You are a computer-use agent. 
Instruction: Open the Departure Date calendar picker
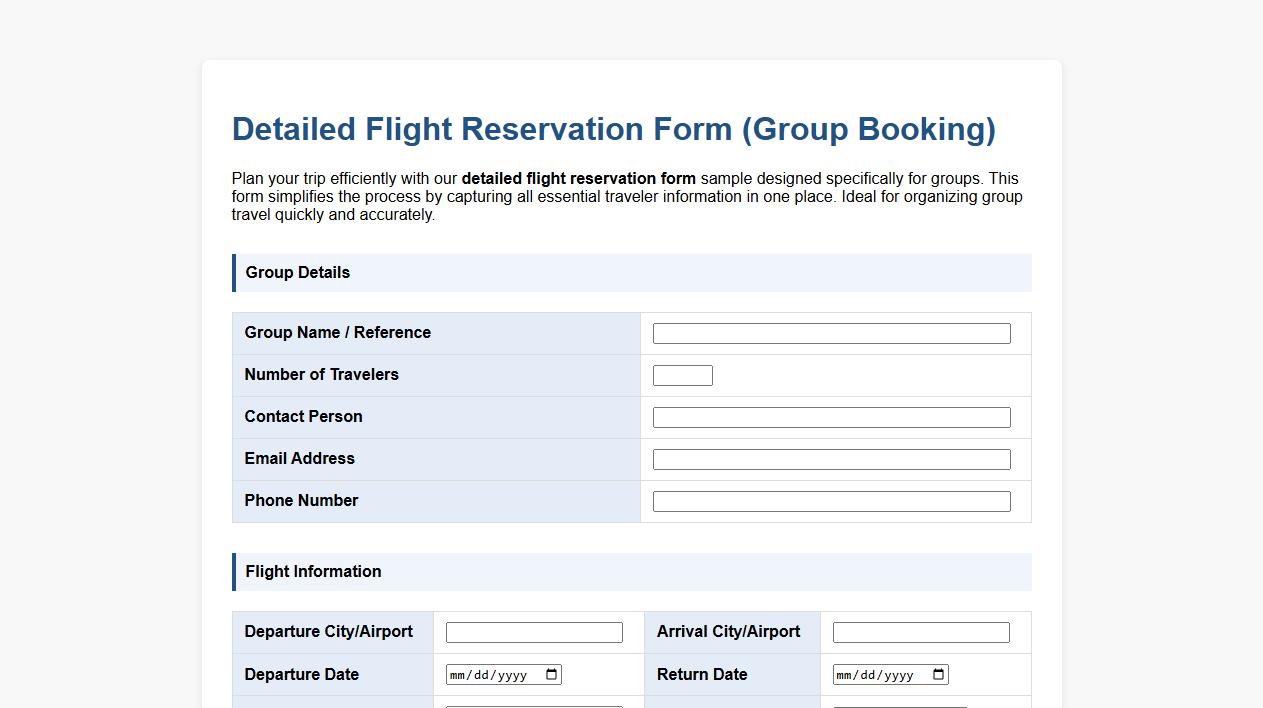pos(551,674)
